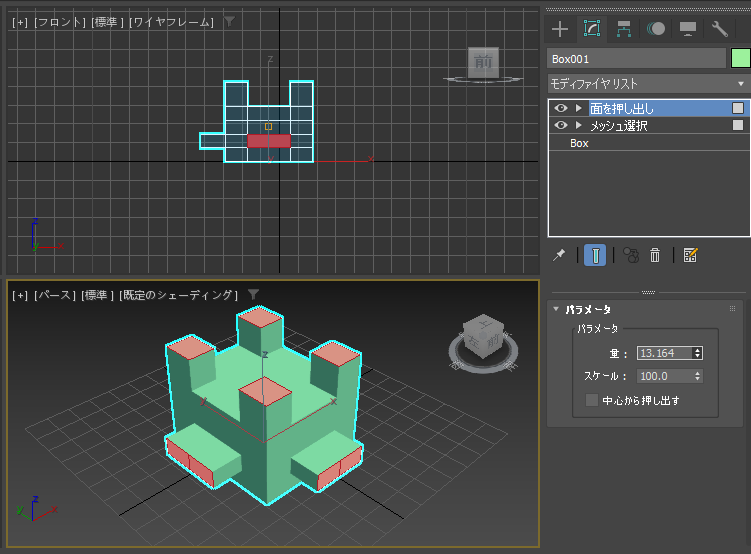Screen dimensions: 751x554
Task: Click the square icon beside メッシュ選択
Action: point(738,125)
